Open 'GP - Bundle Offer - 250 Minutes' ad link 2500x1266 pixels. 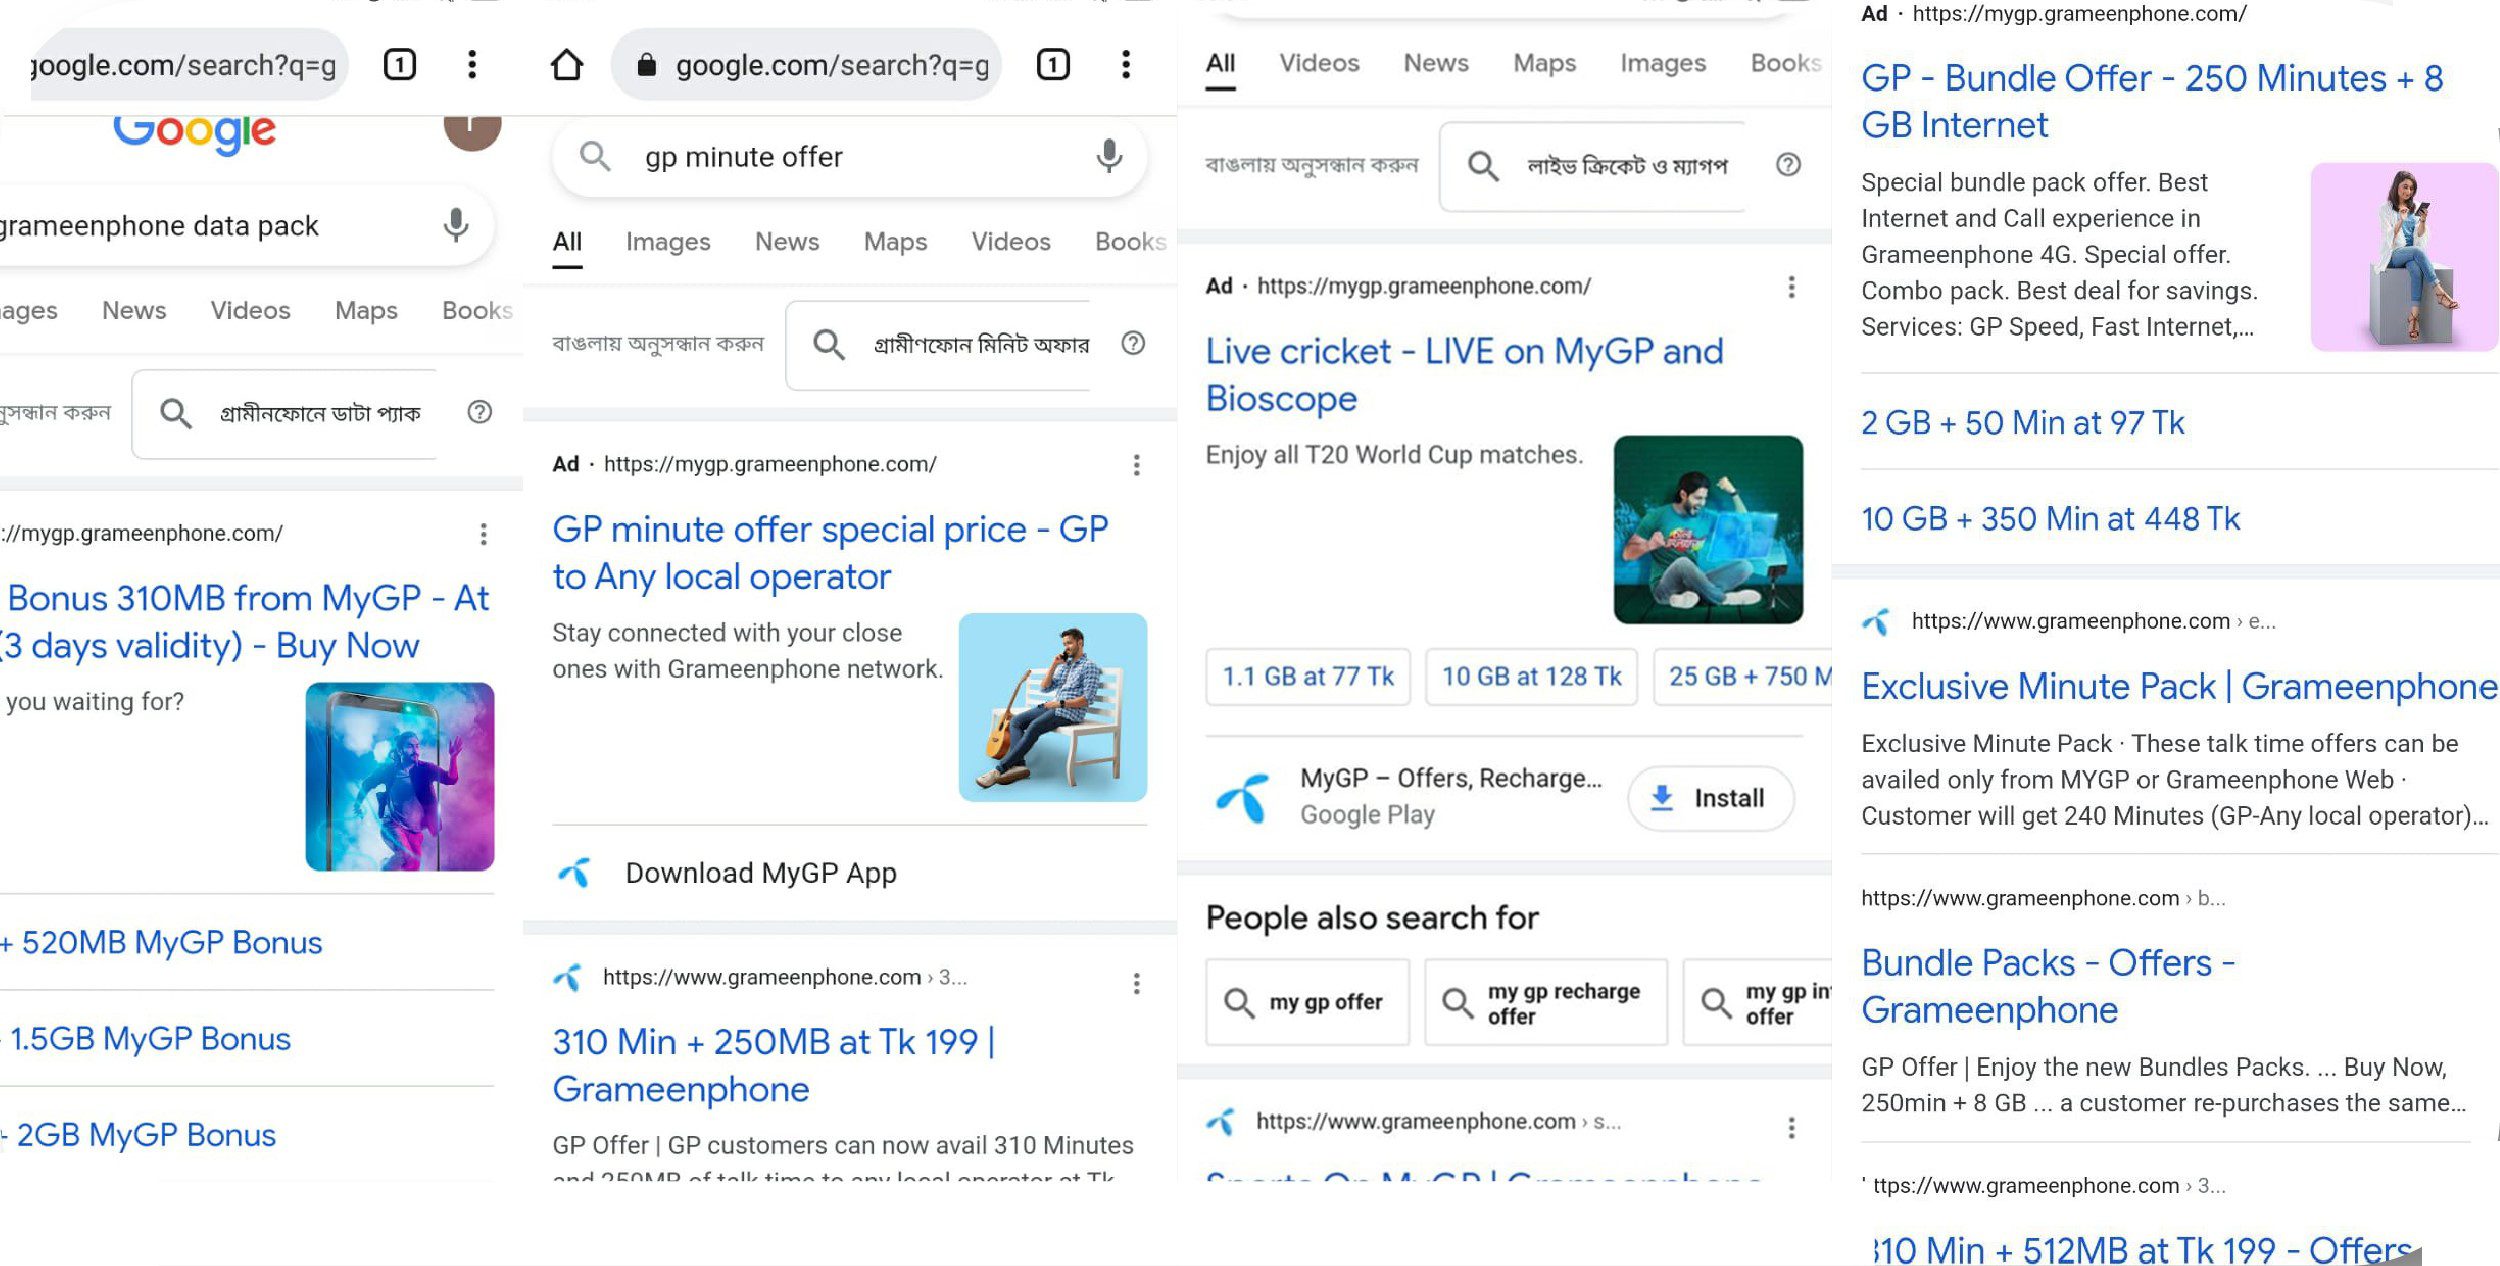click(x=2152, y=101)
